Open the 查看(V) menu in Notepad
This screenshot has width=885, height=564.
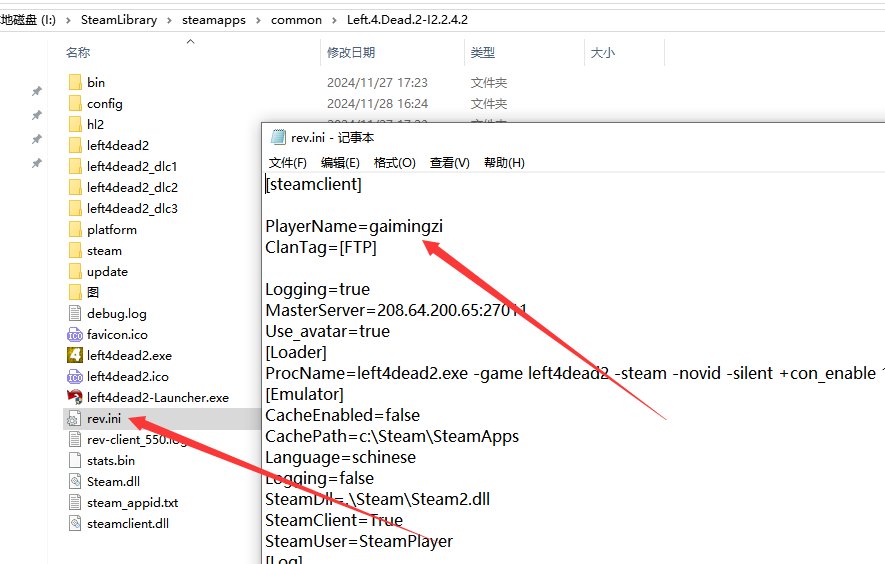(x=449, y=163)
